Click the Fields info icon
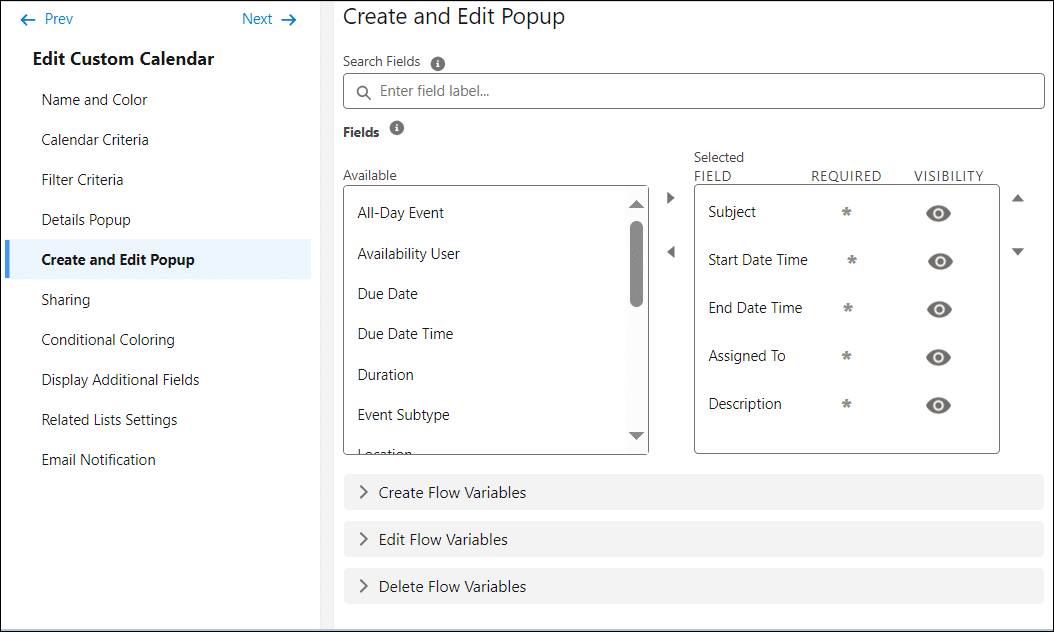 click(397, 129)
